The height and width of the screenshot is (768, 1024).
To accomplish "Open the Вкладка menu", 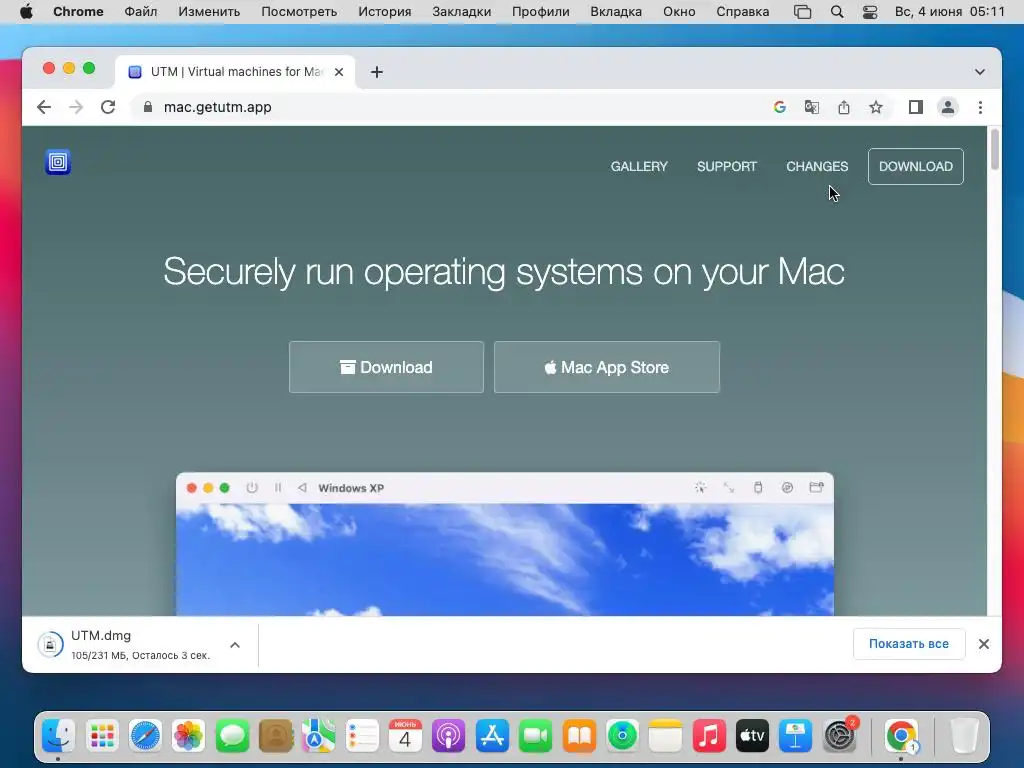I will (616, 12).
